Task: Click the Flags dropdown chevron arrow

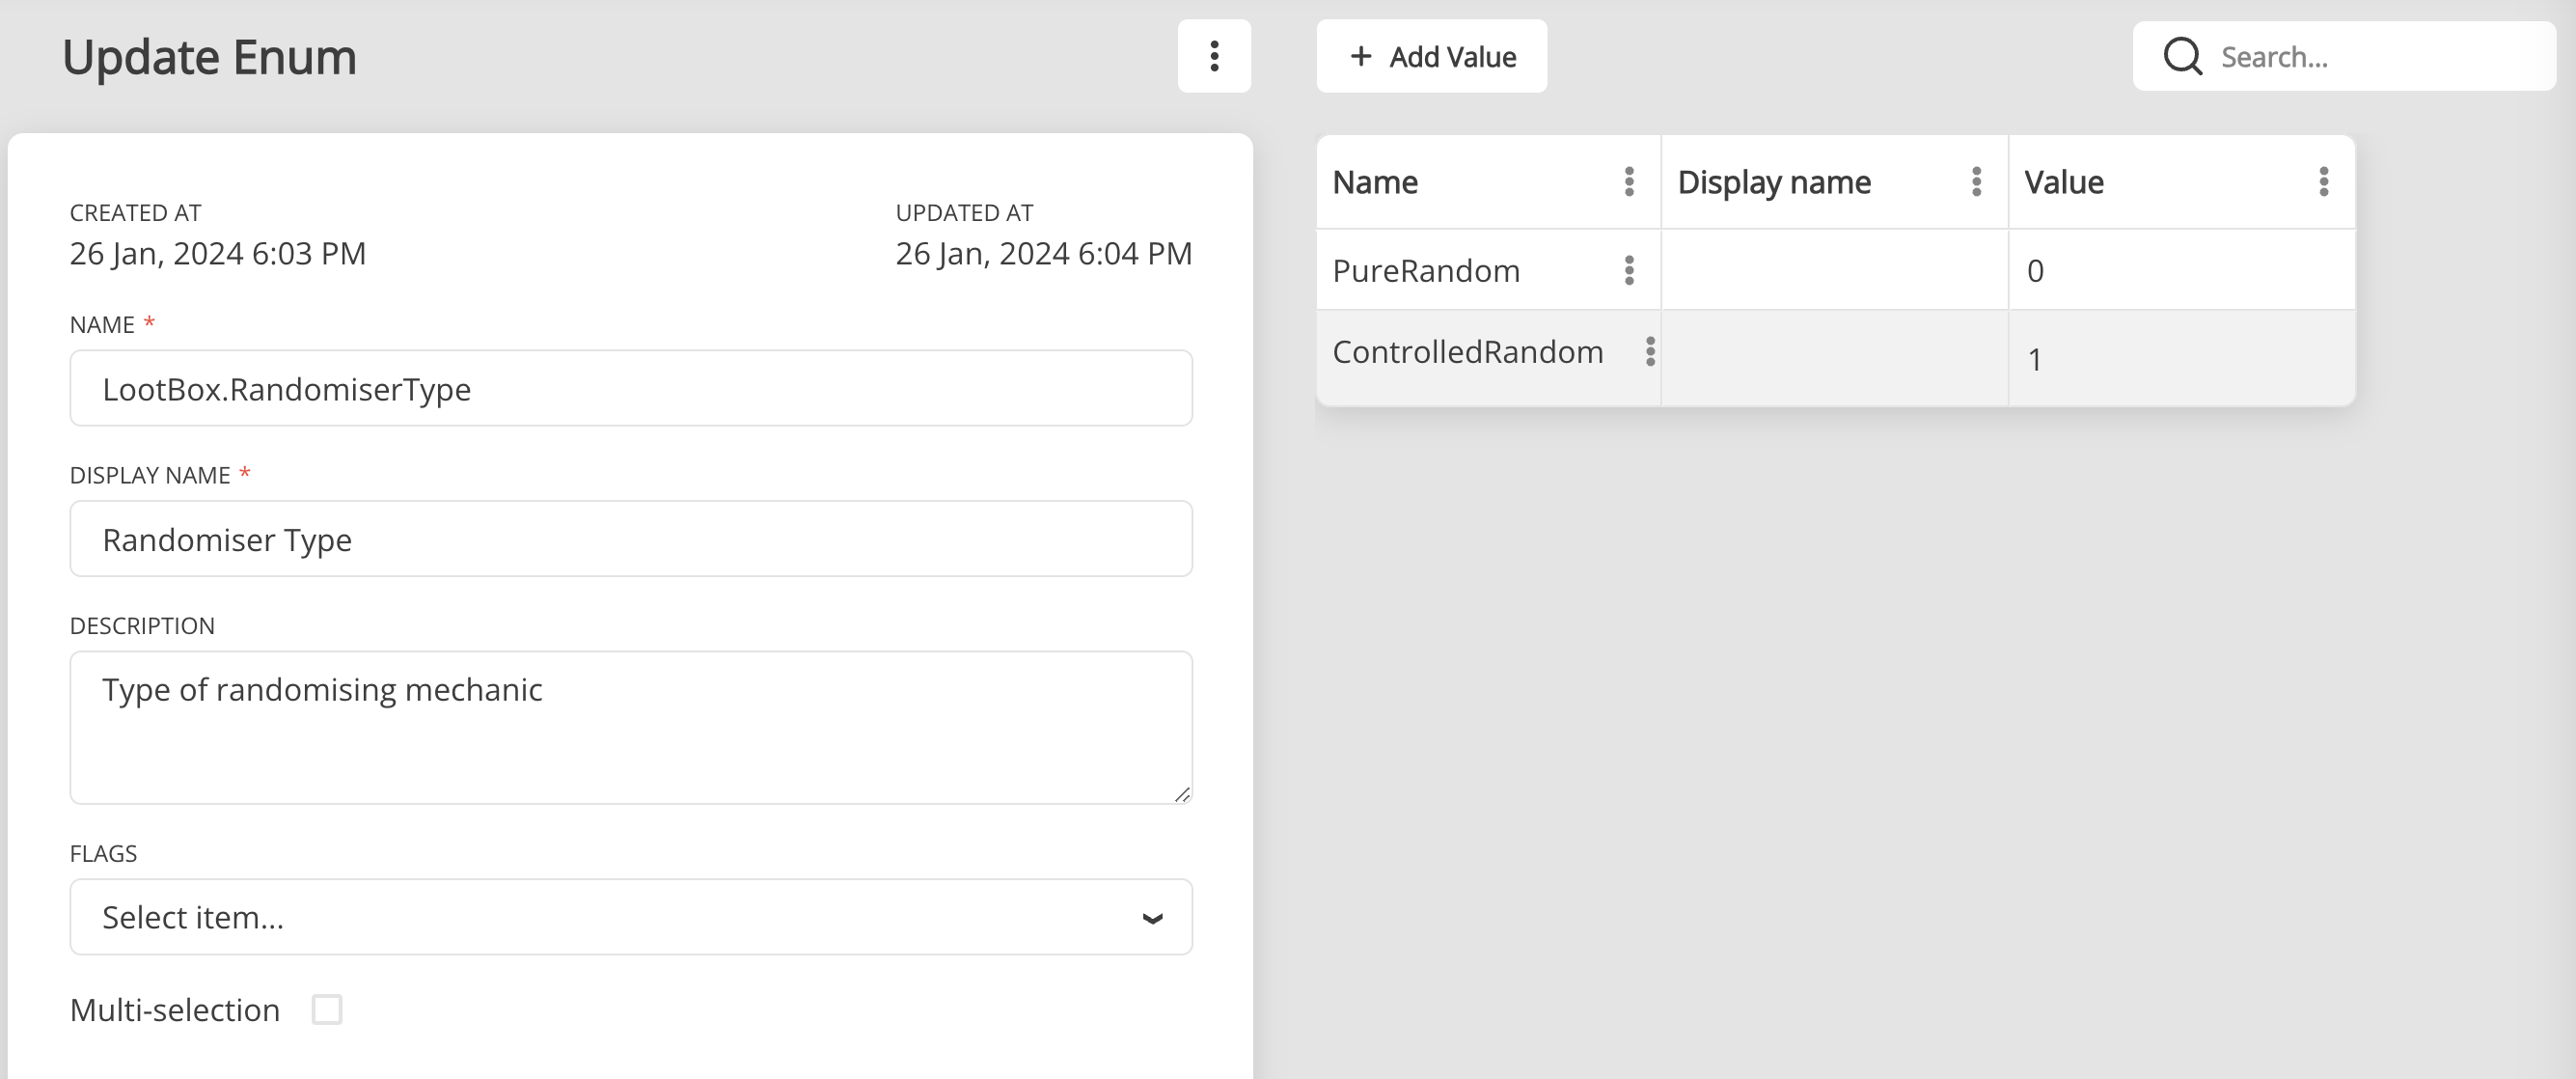Action: pyautogui.click(x=1152, y=918)
